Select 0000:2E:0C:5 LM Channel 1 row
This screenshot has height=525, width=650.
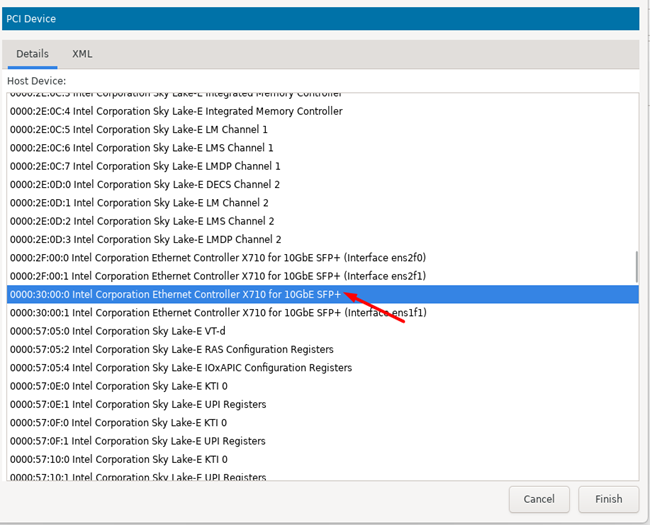323,129
